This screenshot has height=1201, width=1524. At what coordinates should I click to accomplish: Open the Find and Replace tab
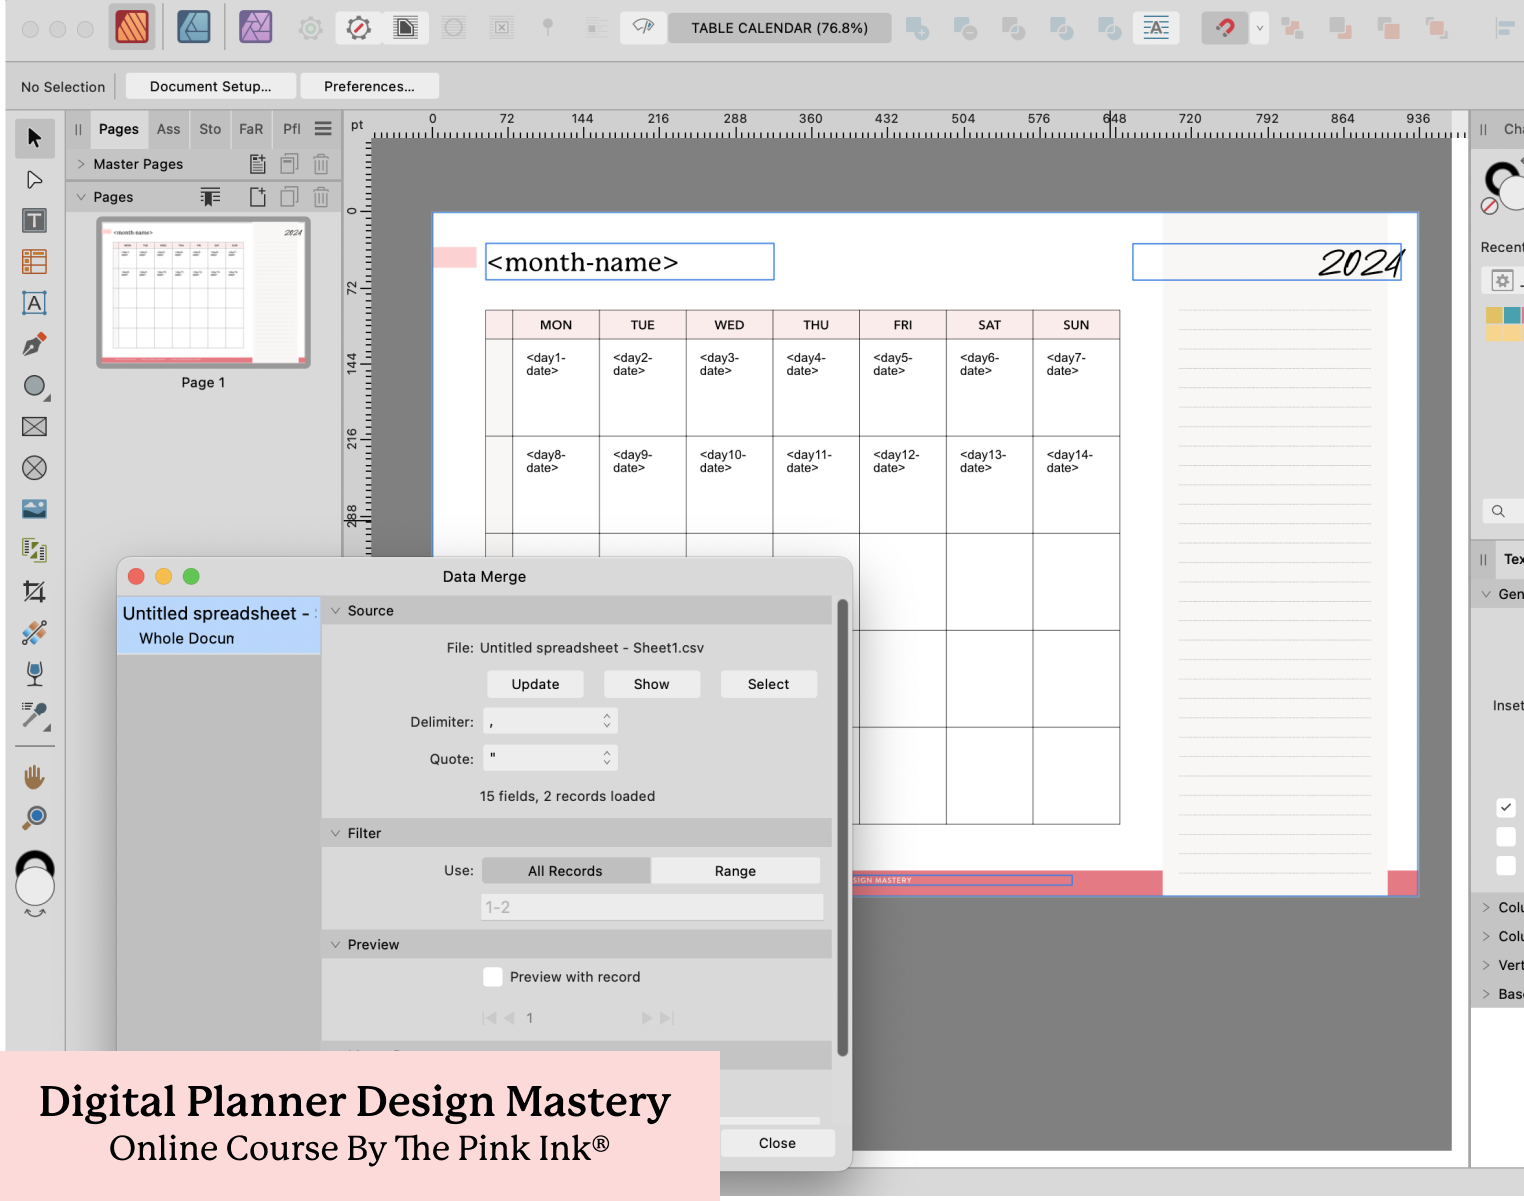click(251, 129)
